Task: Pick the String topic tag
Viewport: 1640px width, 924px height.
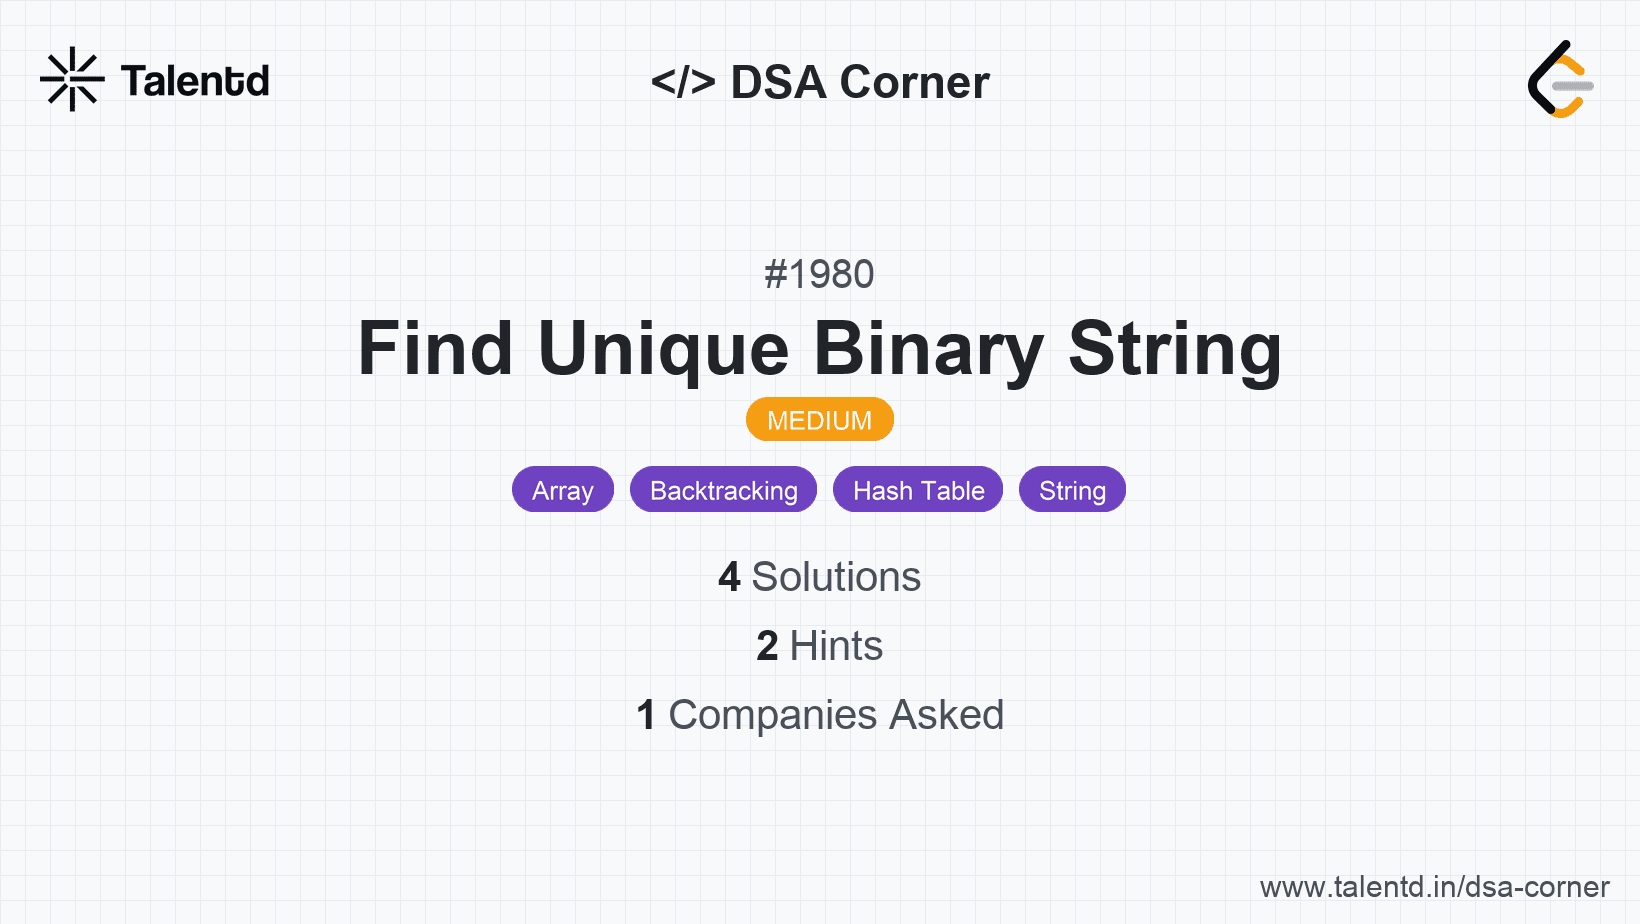Action: pos(1072,490)
